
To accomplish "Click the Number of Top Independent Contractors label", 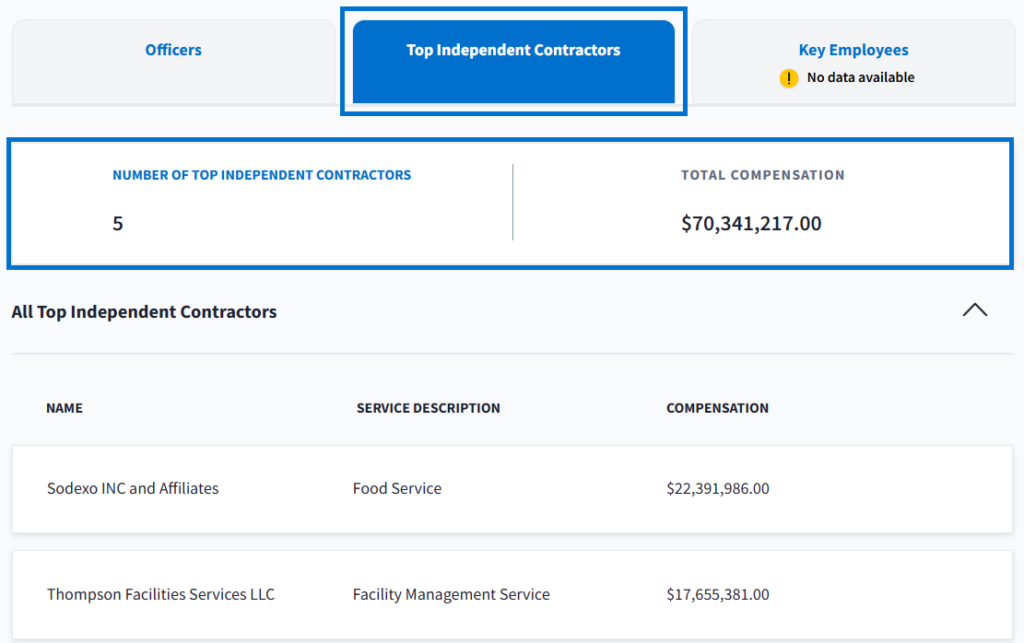I will pos(261,175).
